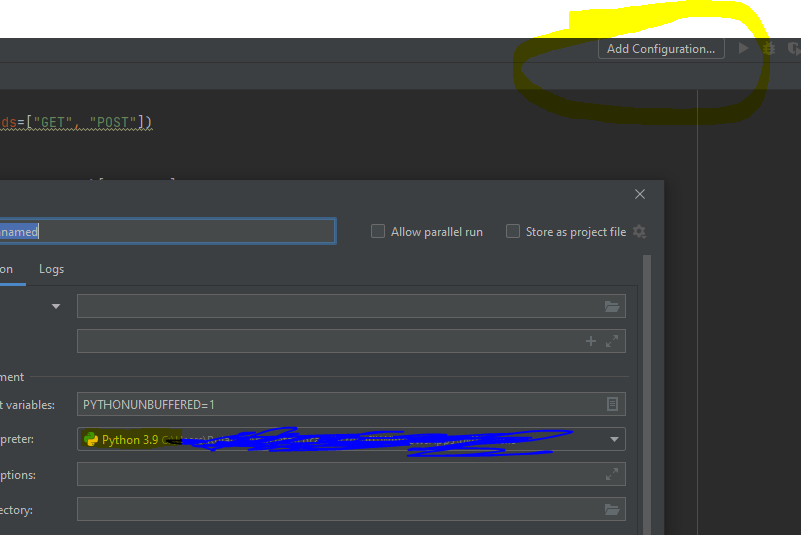Browse for script path via folder icon

(x=612, y=306)
